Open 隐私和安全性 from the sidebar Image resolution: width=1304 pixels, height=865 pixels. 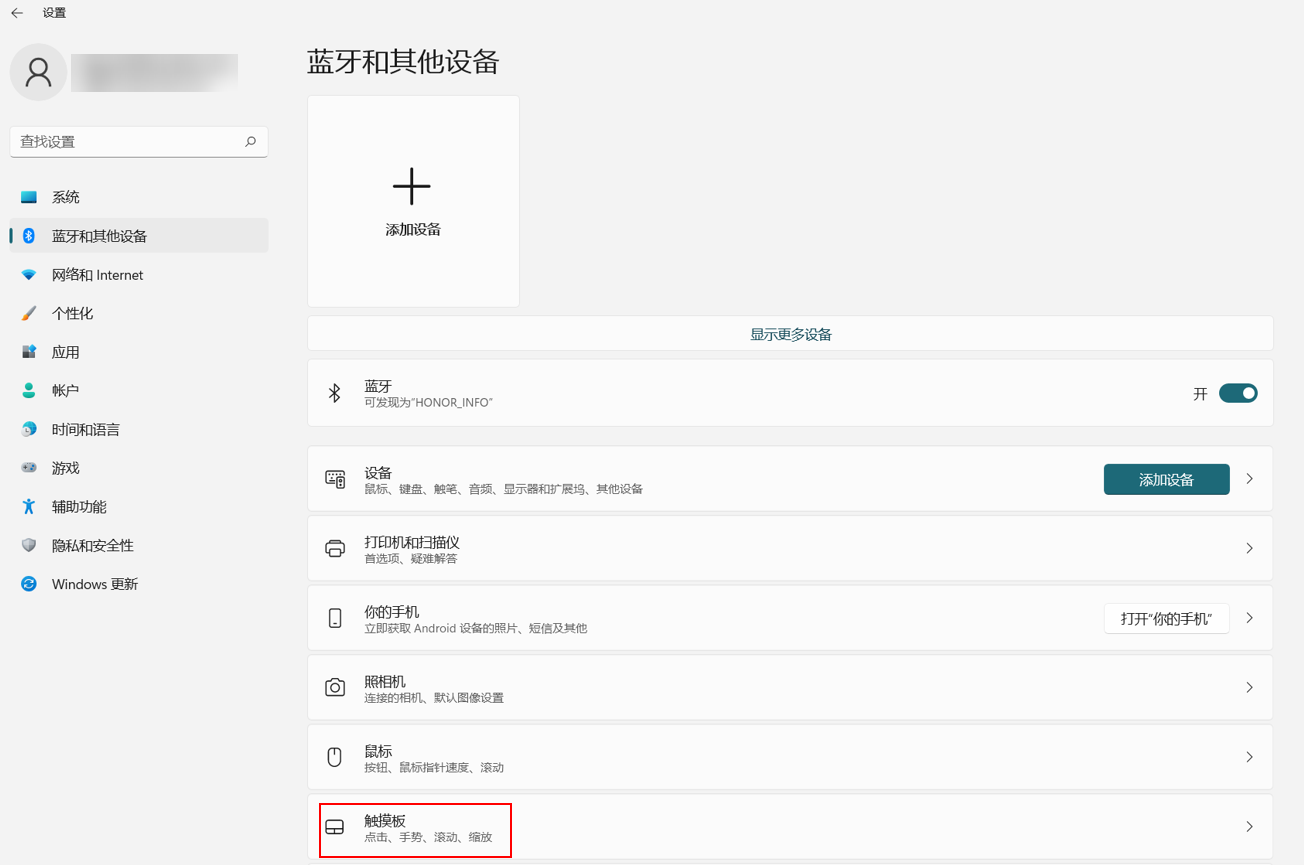click(92, 545)
